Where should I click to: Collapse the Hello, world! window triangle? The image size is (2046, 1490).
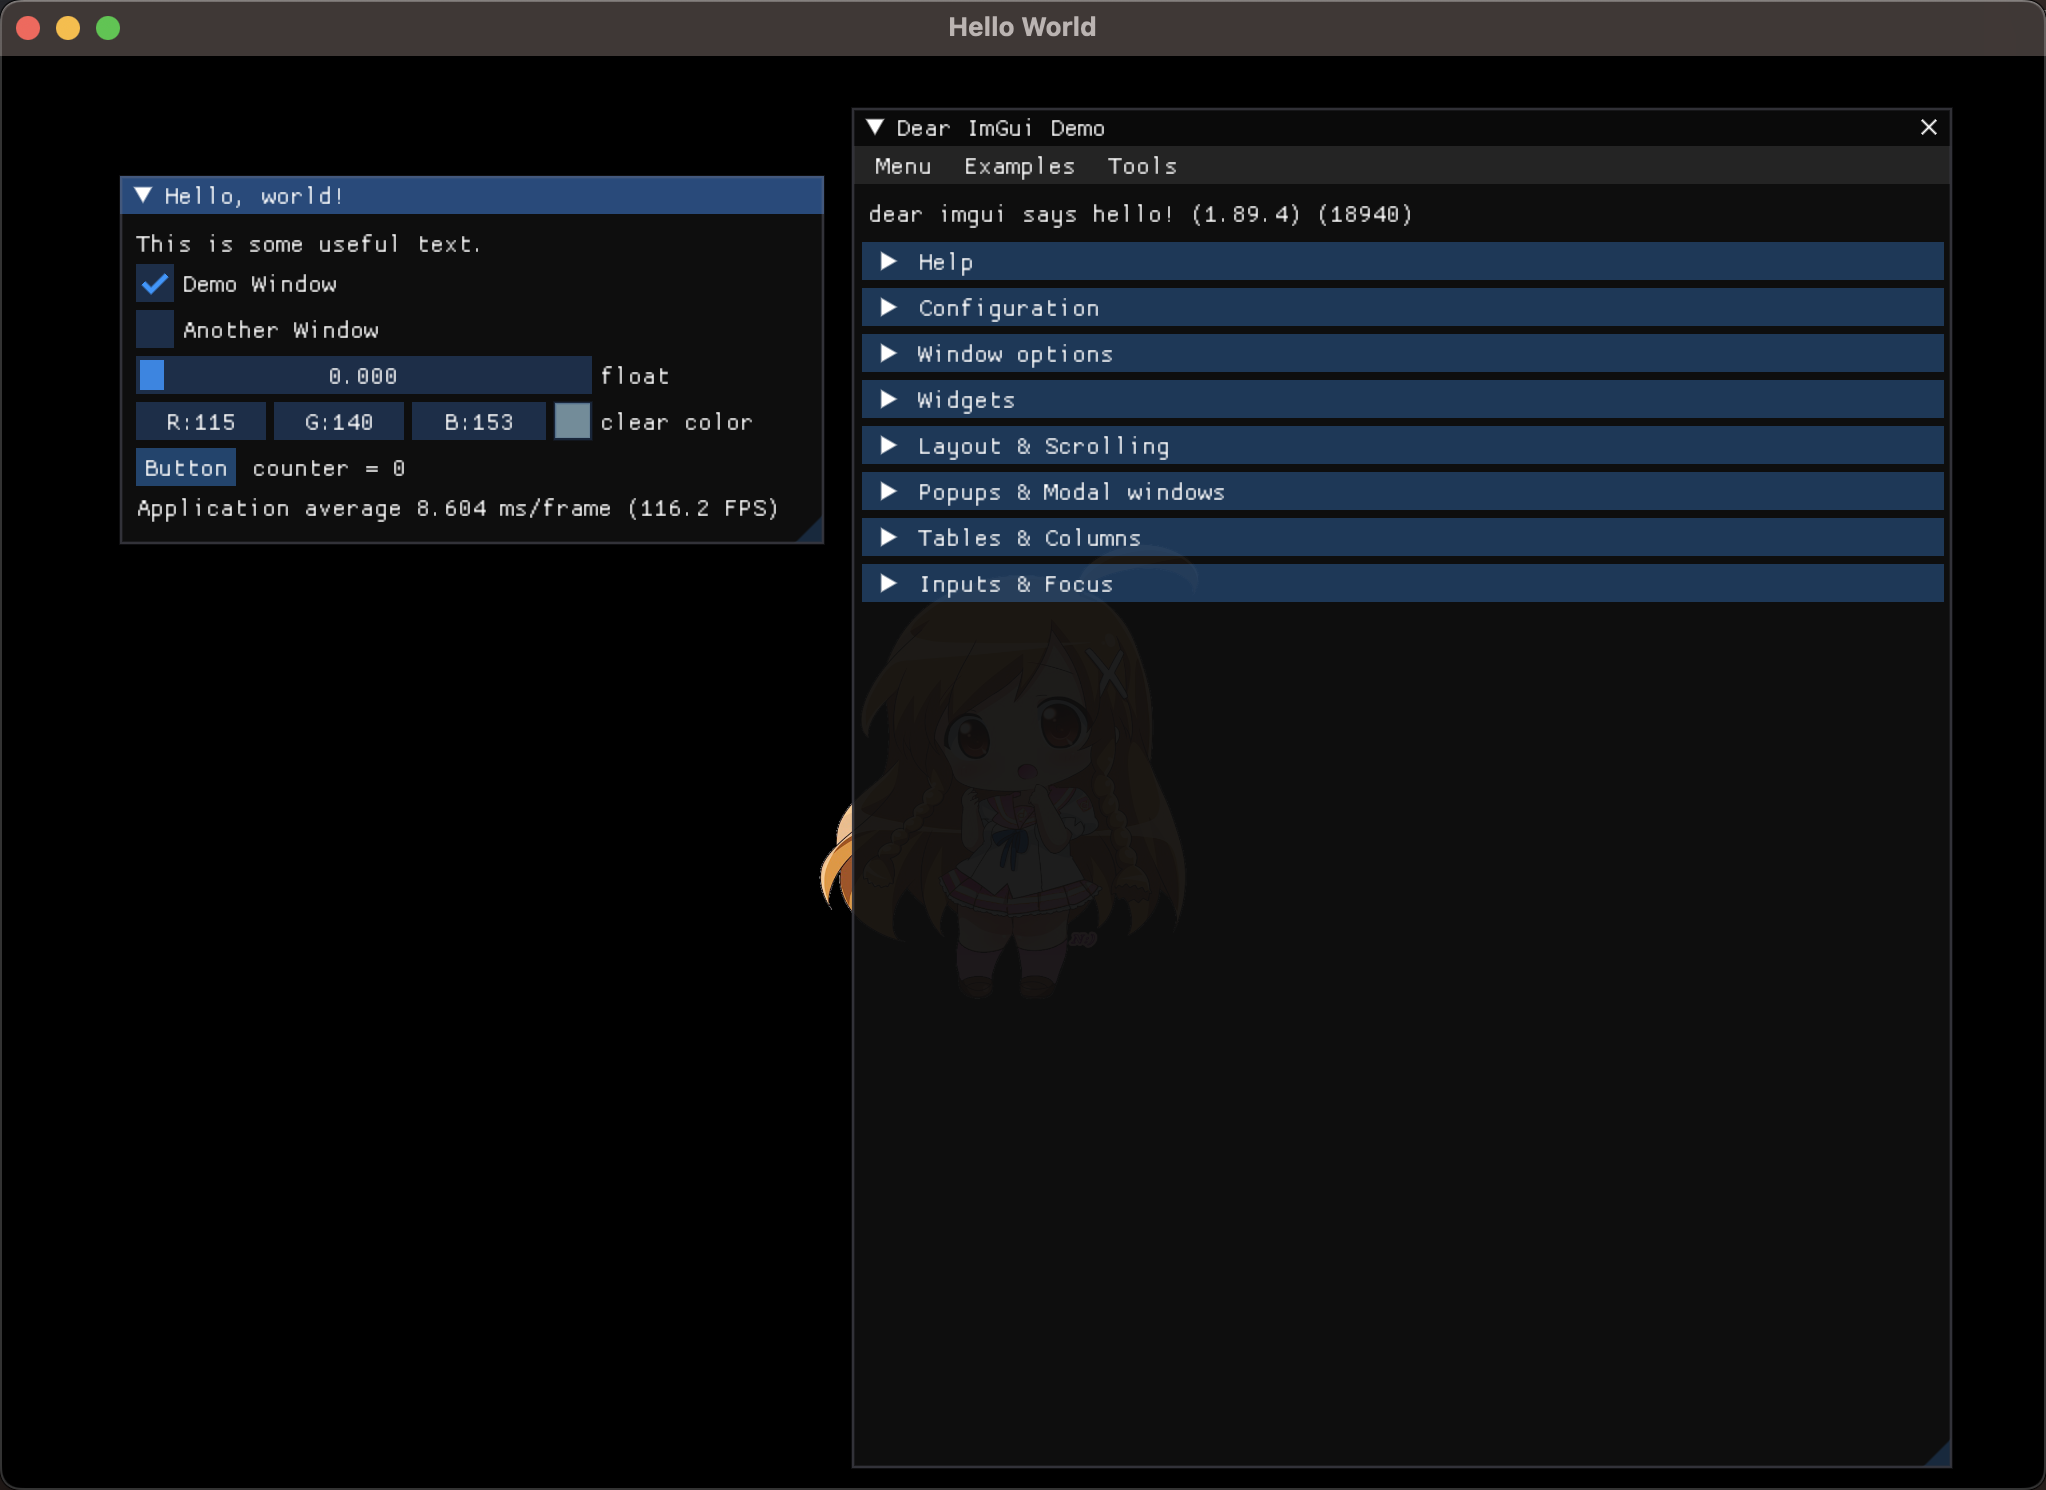tap(143, 196)
